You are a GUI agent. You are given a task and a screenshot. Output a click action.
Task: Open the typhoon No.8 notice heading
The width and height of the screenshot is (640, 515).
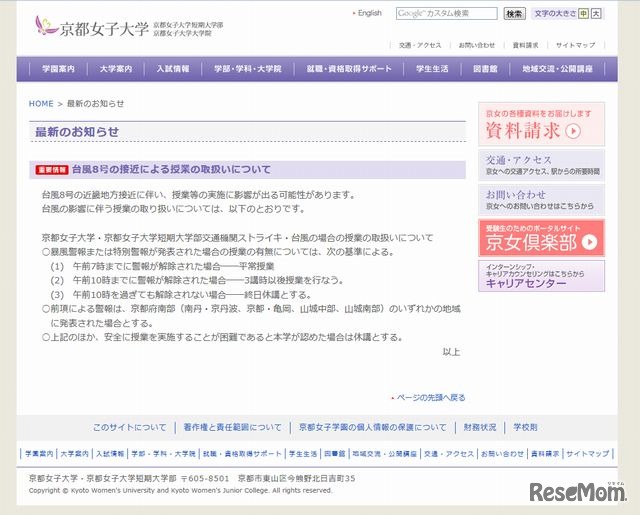[171, 169]
